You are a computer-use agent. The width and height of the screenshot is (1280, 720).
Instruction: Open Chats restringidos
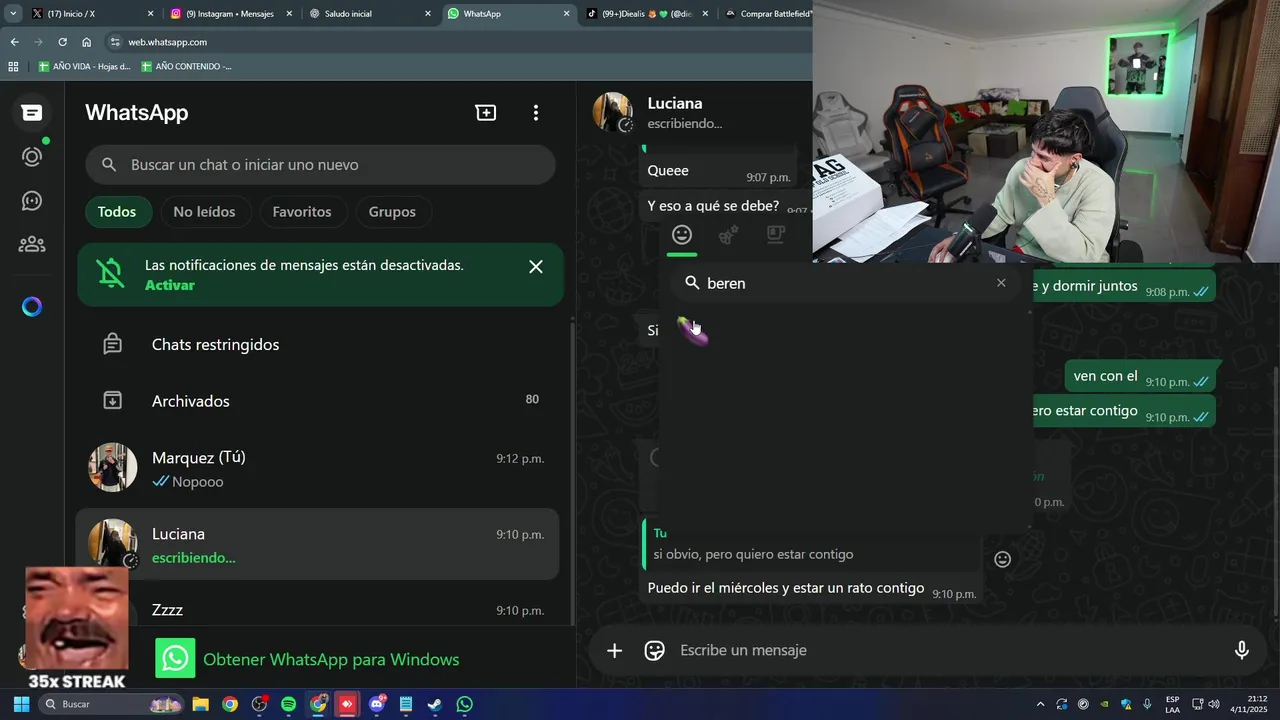pyautogui.click(x=318, y=344)
